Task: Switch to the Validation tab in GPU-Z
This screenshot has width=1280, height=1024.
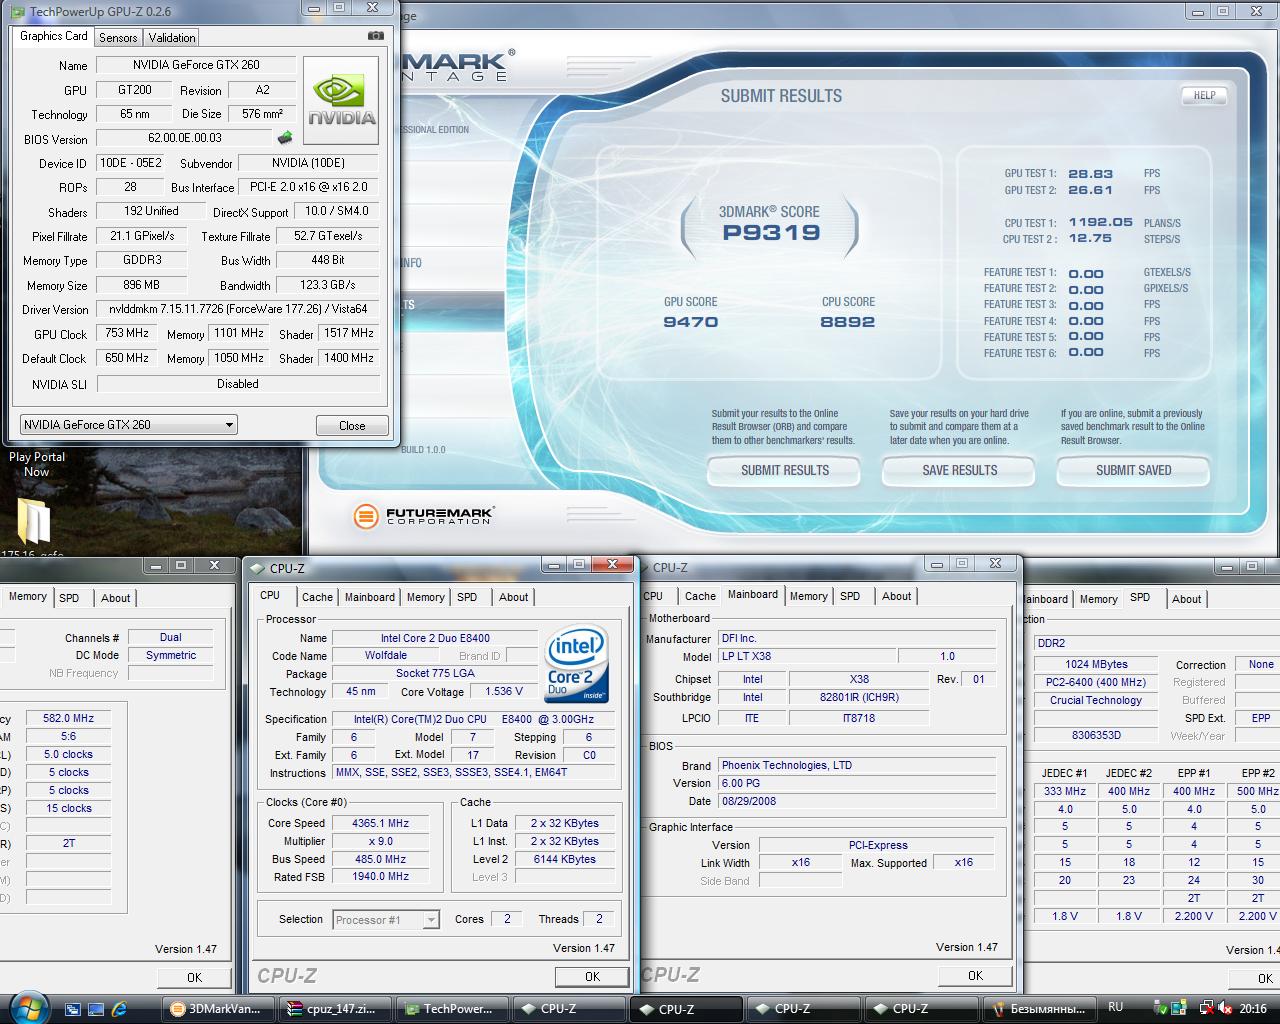Action: click(172, 37)
